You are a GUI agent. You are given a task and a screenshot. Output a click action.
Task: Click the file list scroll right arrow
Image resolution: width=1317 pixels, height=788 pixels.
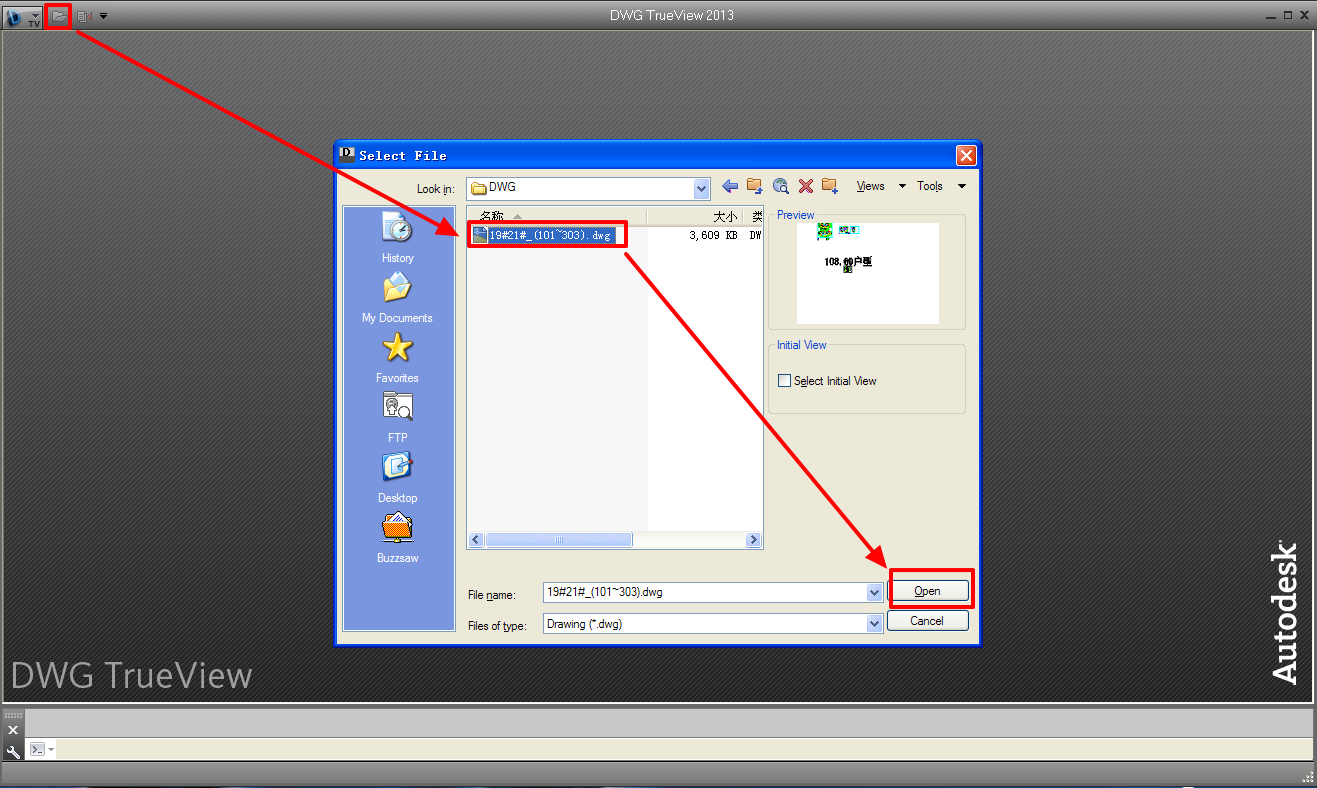tap(753, 540)
